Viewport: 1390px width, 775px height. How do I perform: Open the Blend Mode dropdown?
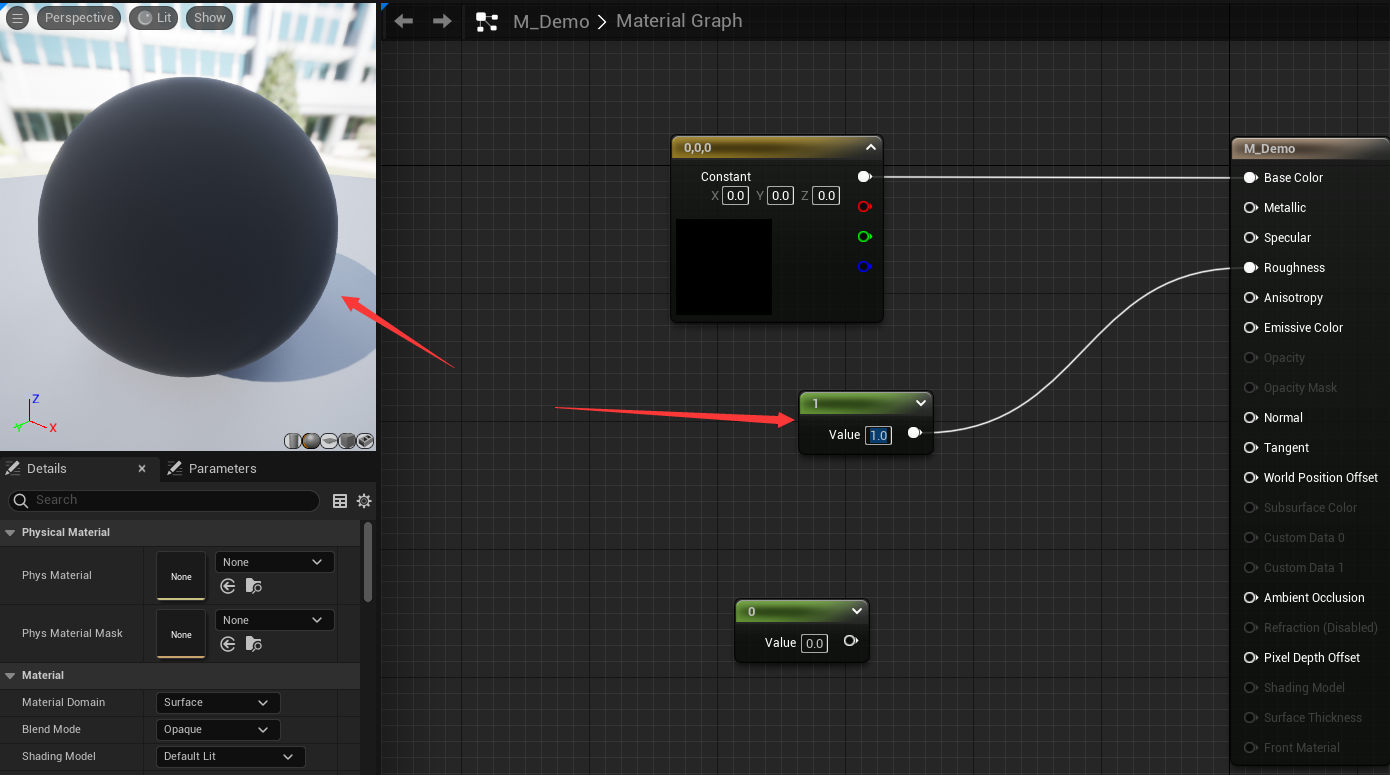218,730
